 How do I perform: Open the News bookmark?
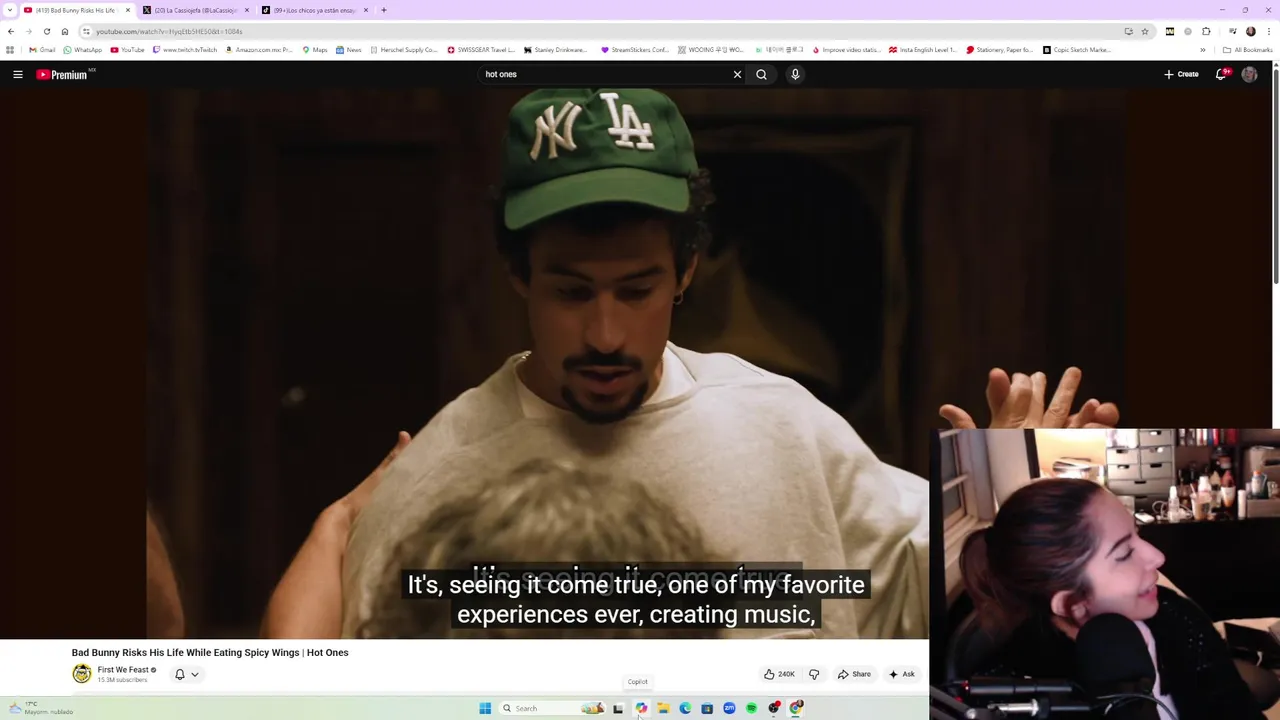tap(349, 50)
